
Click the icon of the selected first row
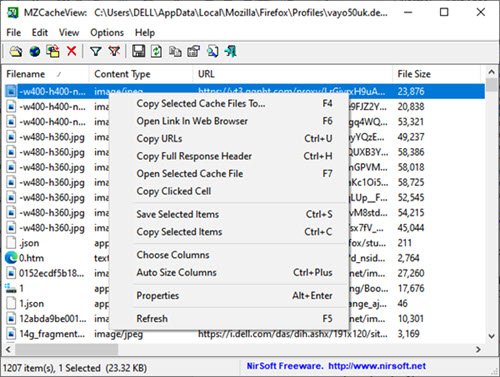pos(11,91)
